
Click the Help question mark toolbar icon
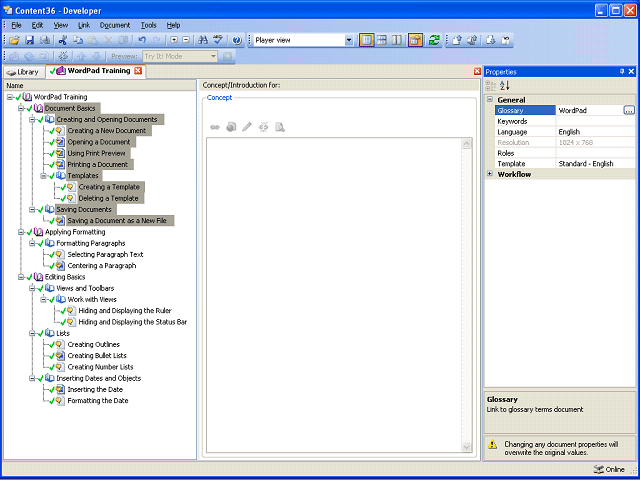(x=237, y=40)
